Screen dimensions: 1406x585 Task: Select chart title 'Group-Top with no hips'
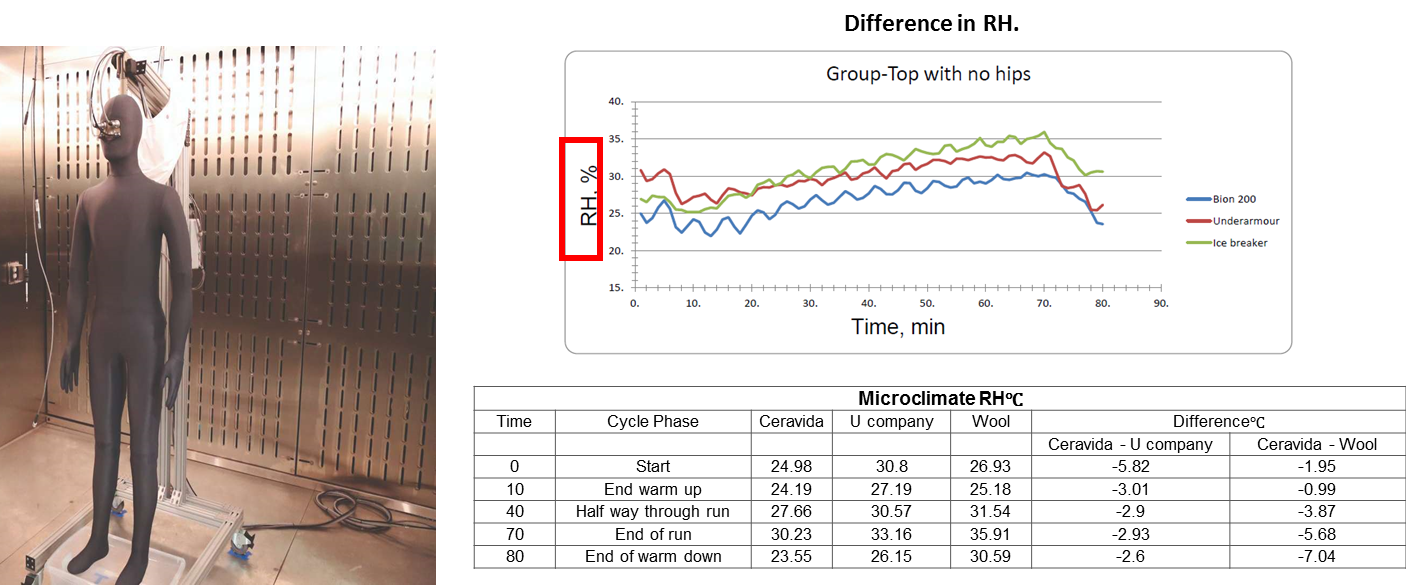(x=927, y=73)
